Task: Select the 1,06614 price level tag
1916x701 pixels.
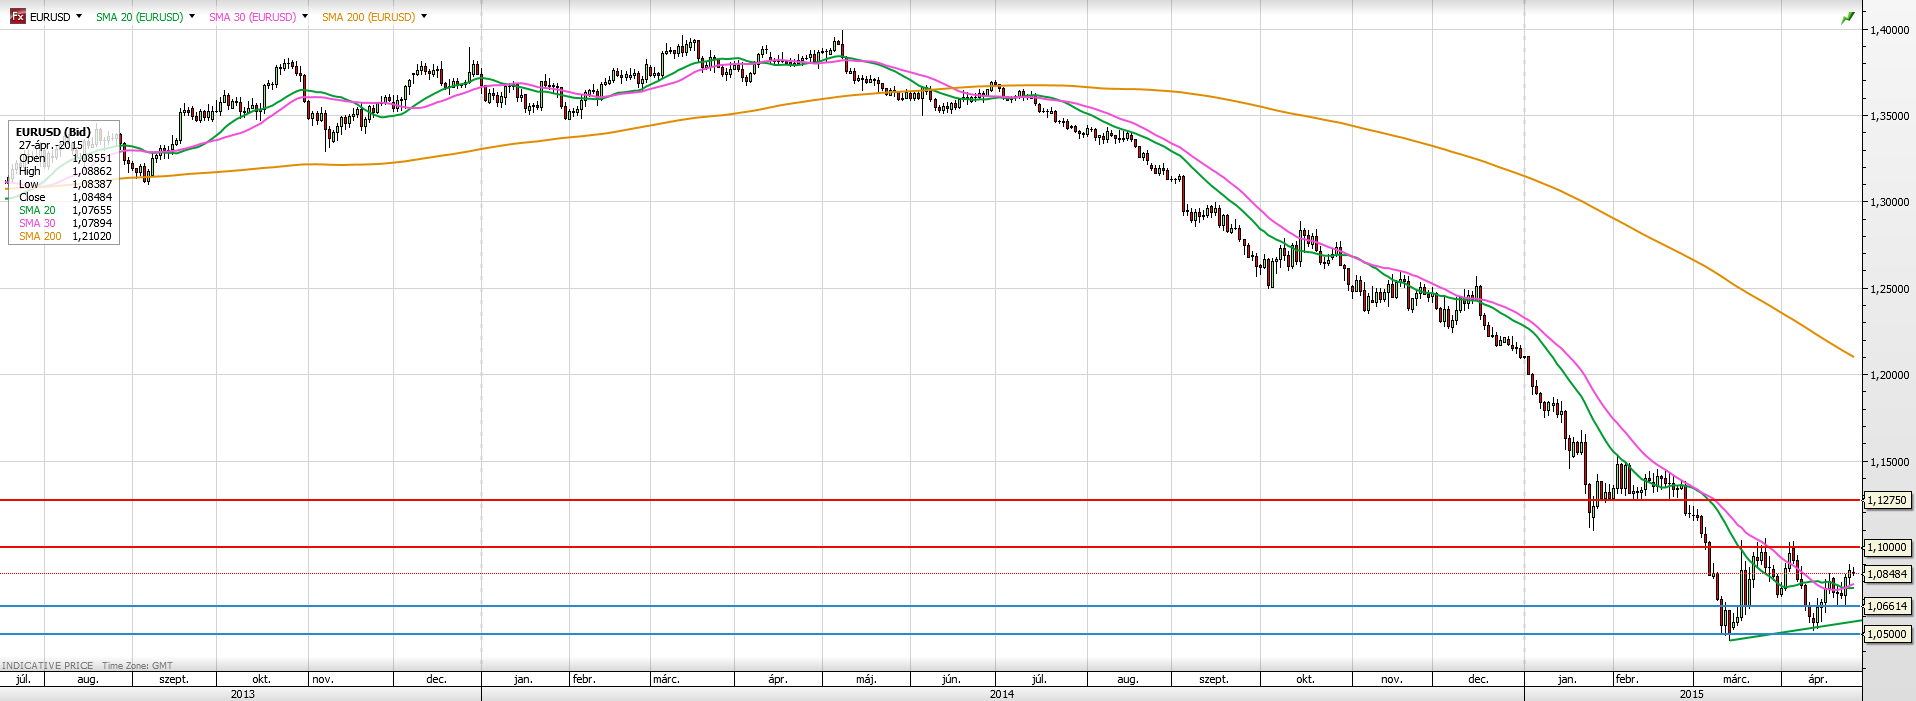Action: pos(1887,606)
